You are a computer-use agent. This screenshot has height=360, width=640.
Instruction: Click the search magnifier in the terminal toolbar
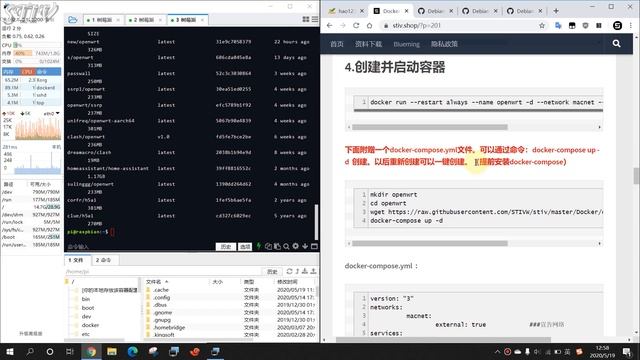click(286, 246)
